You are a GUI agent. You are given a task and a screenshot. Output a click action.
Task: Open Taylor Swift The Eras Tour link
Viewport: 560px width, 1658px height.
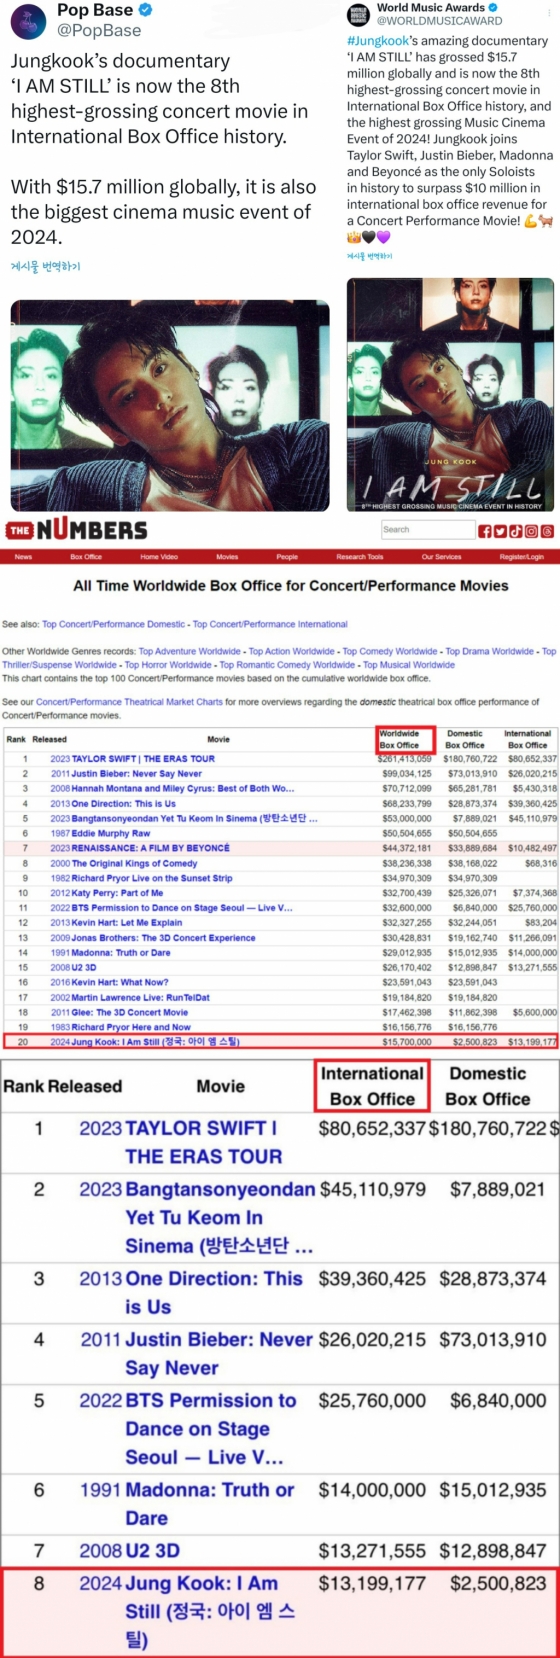tap(143, 759)
